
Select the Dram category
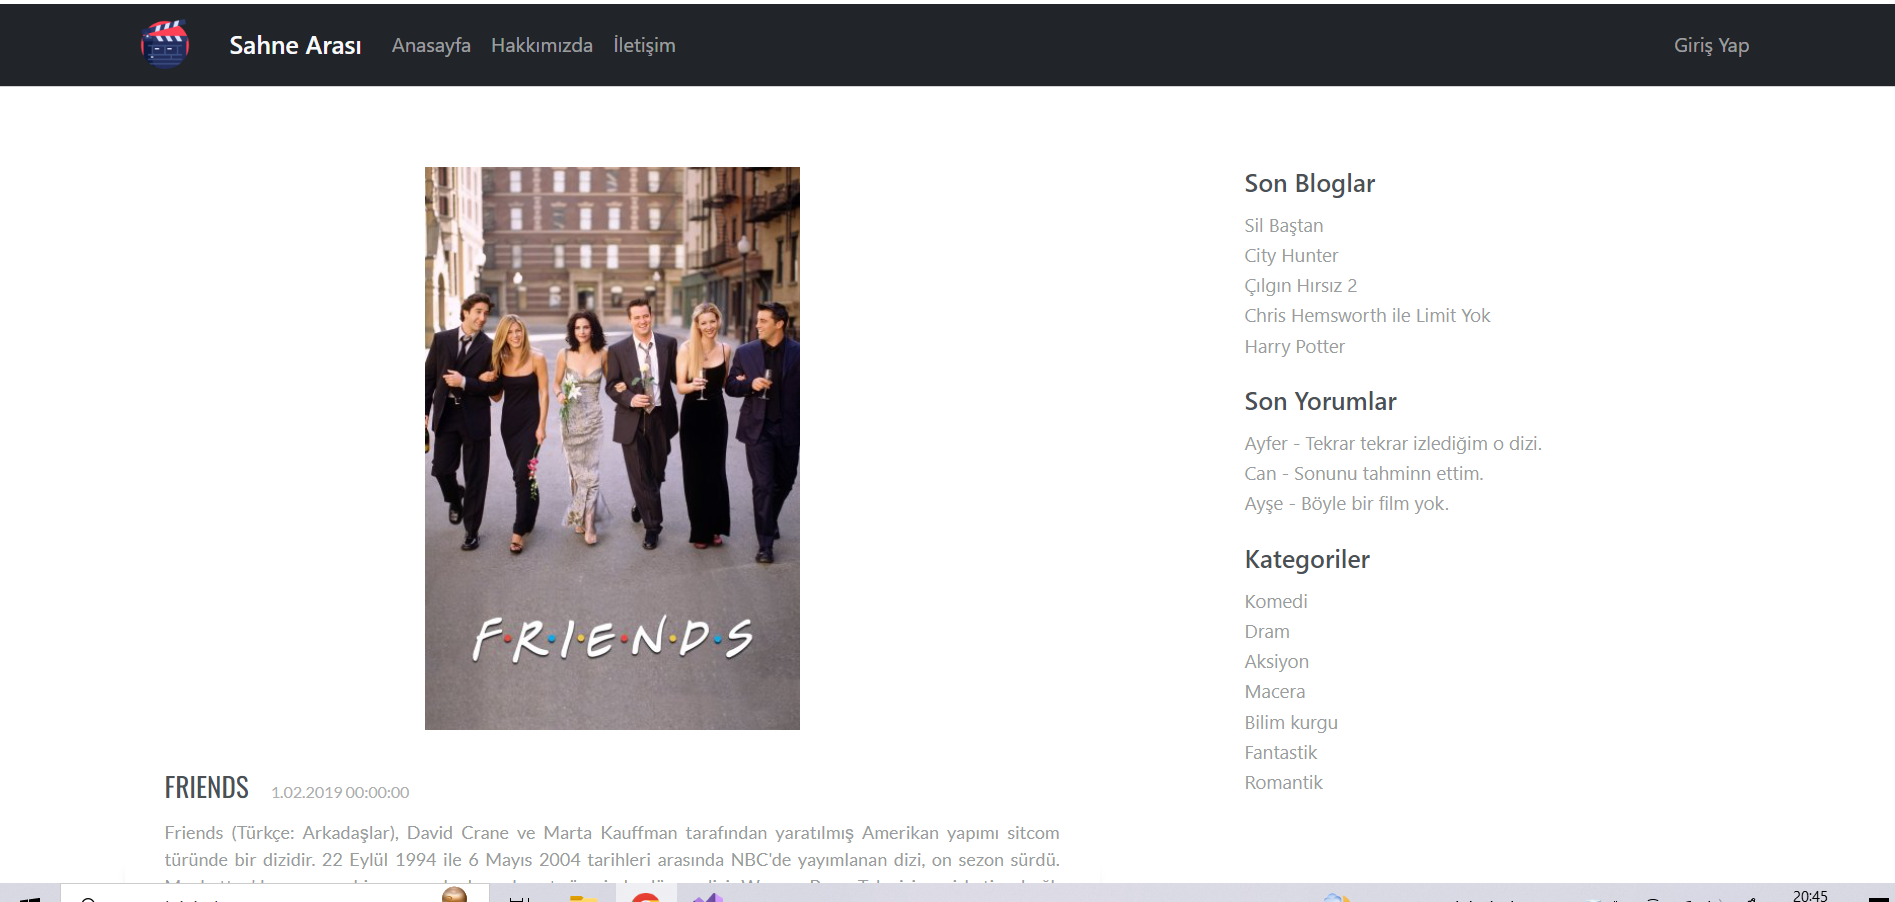point(1267,632)
